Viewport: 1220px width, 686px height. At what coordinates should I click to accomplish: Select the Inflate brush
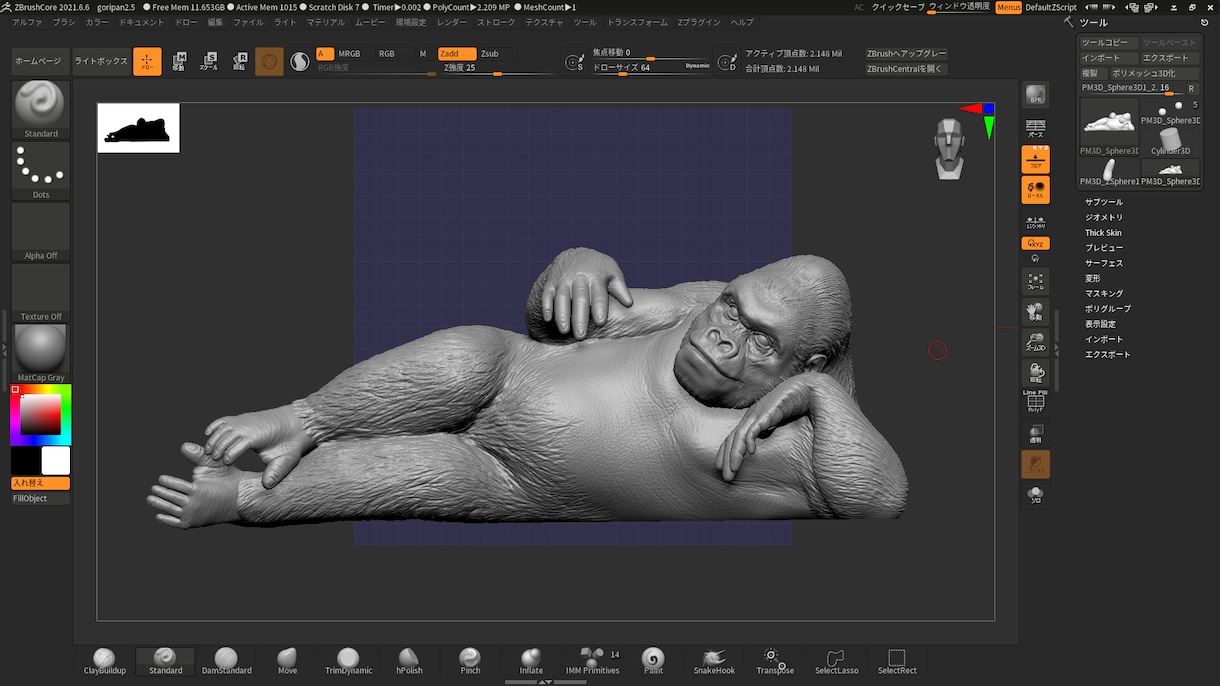coord(531,661)
